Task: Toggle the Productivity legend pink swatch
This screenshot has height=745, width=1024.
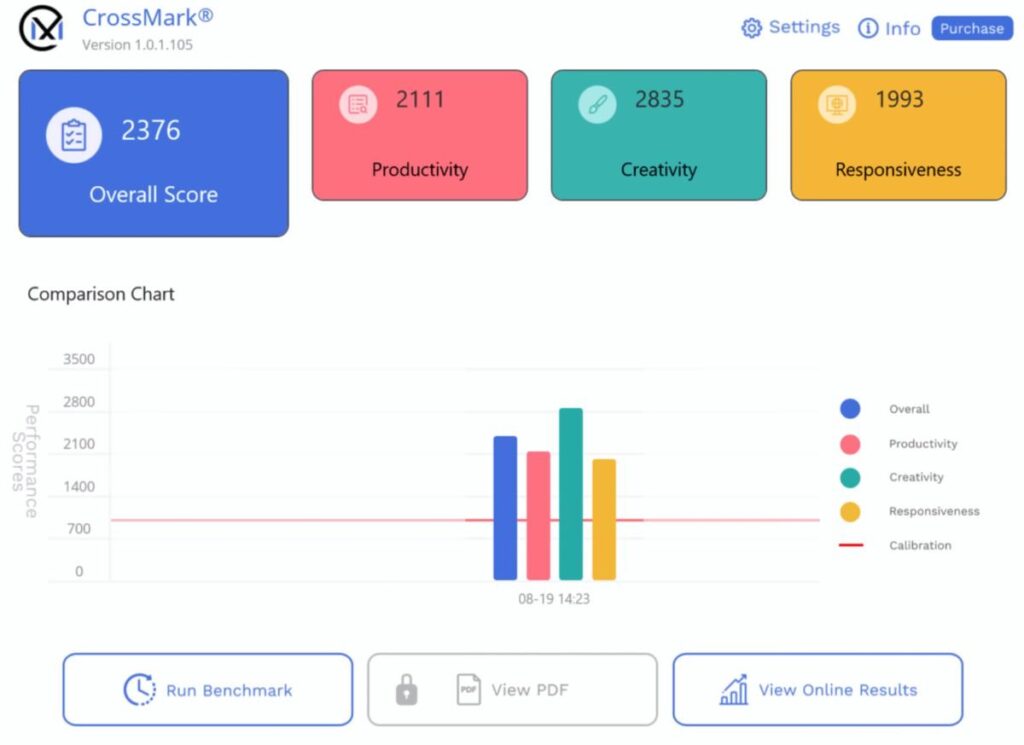Action: tap(850, 444)
